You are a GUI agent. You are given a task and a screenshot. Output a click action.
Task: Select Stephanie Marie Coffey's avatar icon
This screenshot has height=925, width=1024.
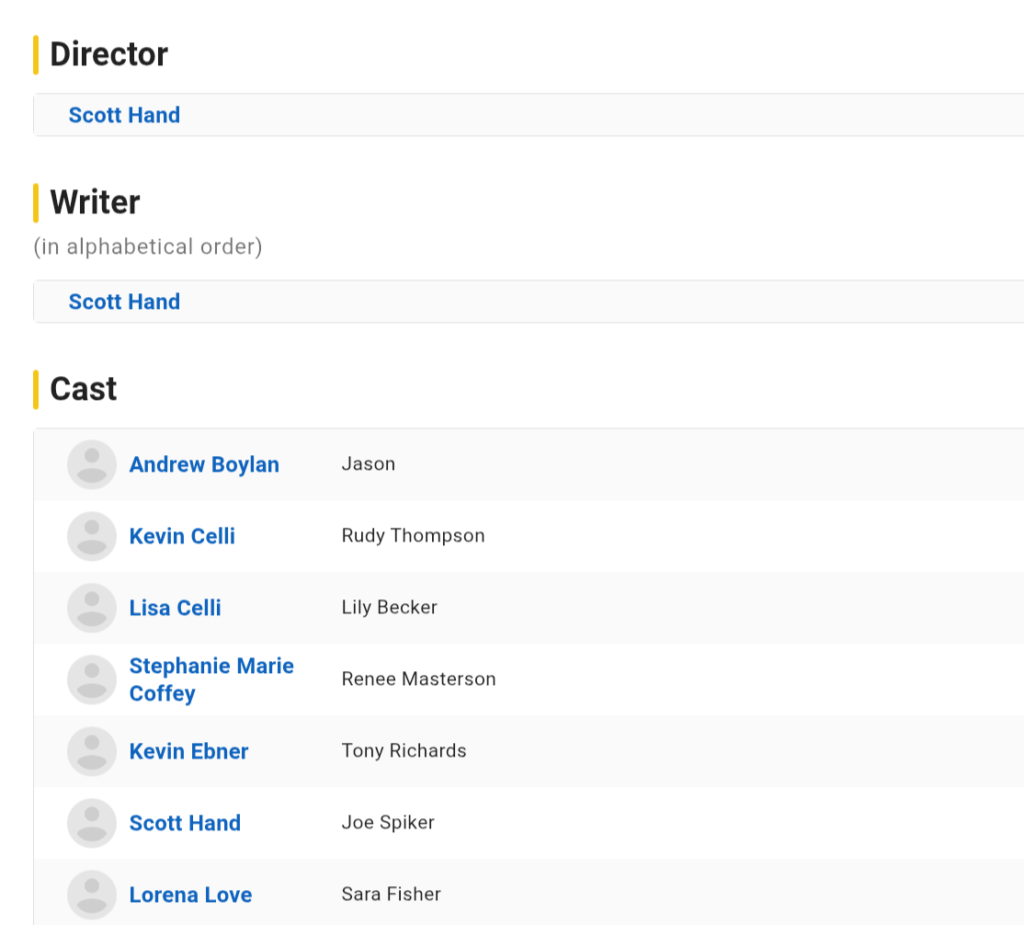click(92, 680)
